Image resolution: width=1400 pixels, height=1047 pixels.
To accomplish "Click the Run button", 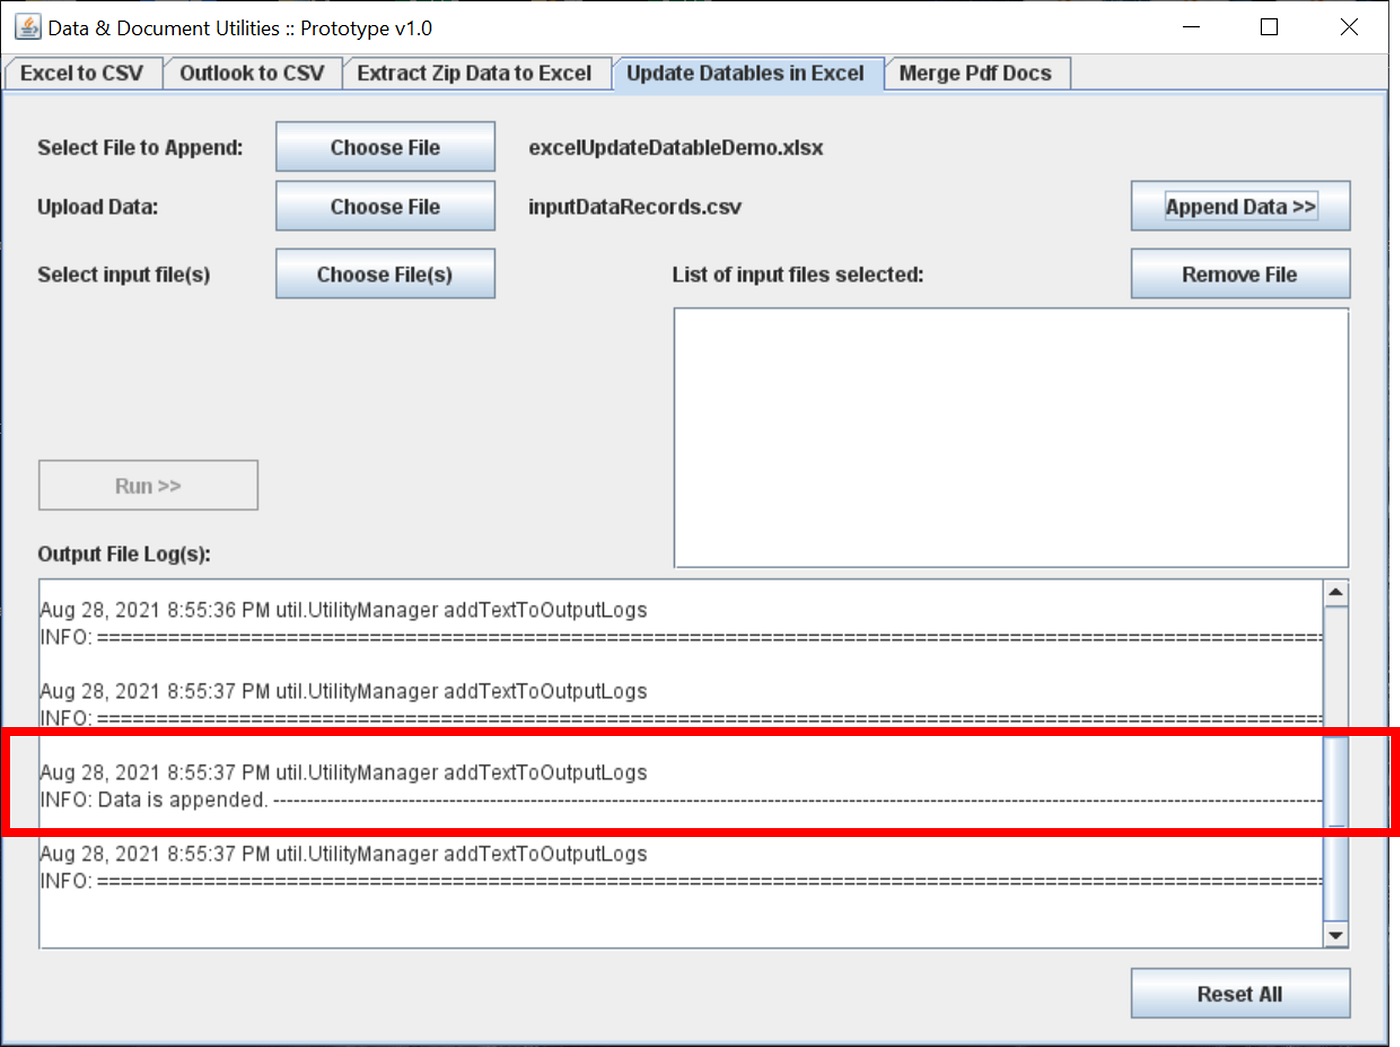I will 148,485.
